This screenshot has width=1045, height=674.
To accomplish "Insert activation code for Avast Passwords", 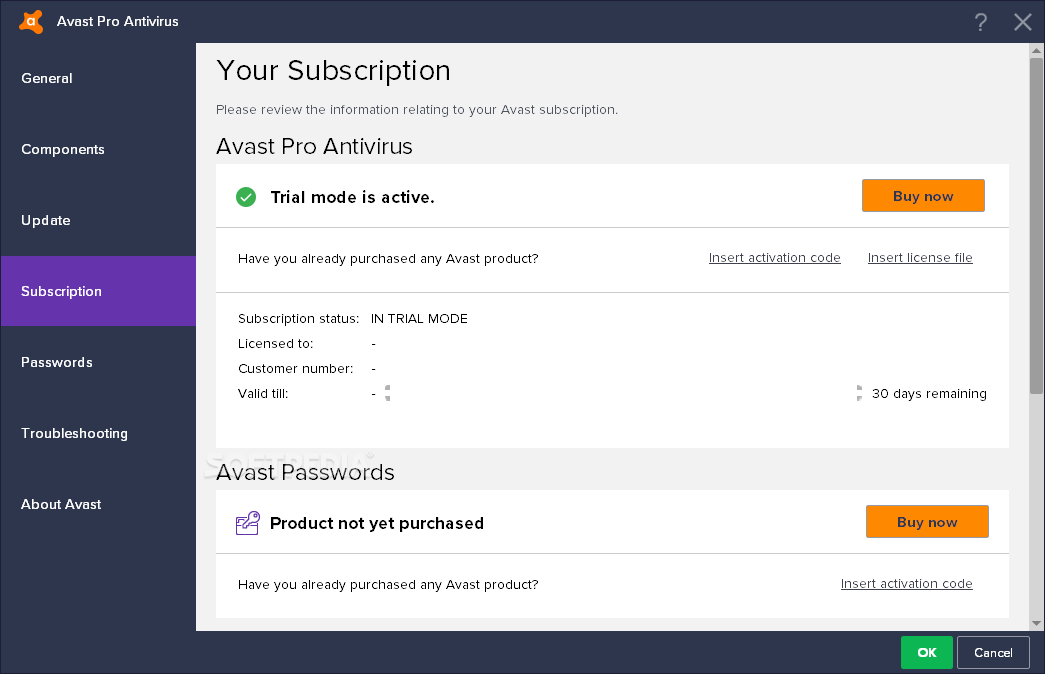I will 906,584.
